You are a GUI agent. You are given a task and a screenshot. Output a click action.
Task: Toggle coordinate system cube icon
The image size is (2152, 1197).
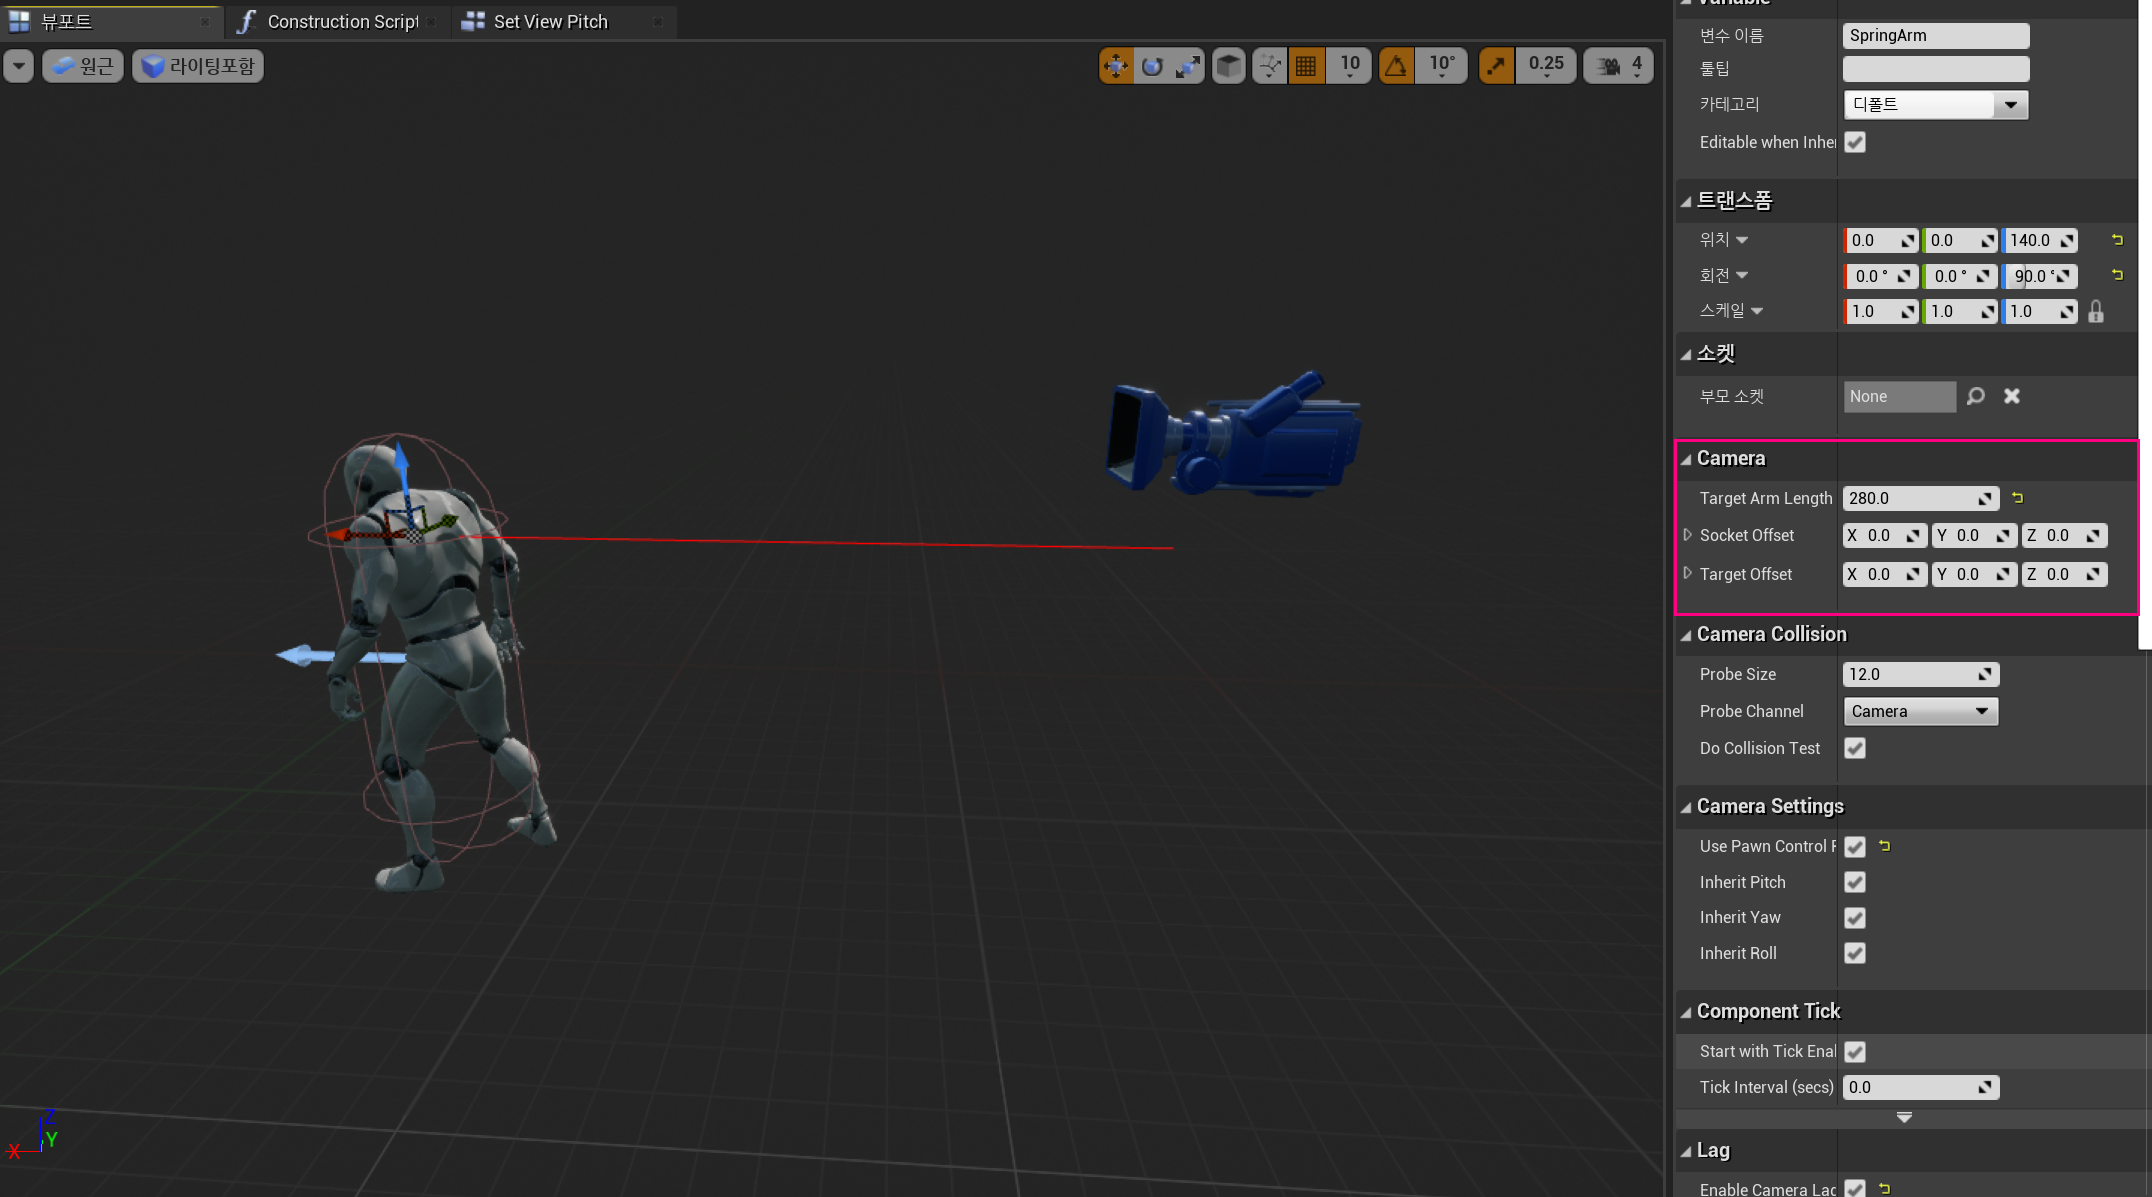click(x=1229, y=66)
